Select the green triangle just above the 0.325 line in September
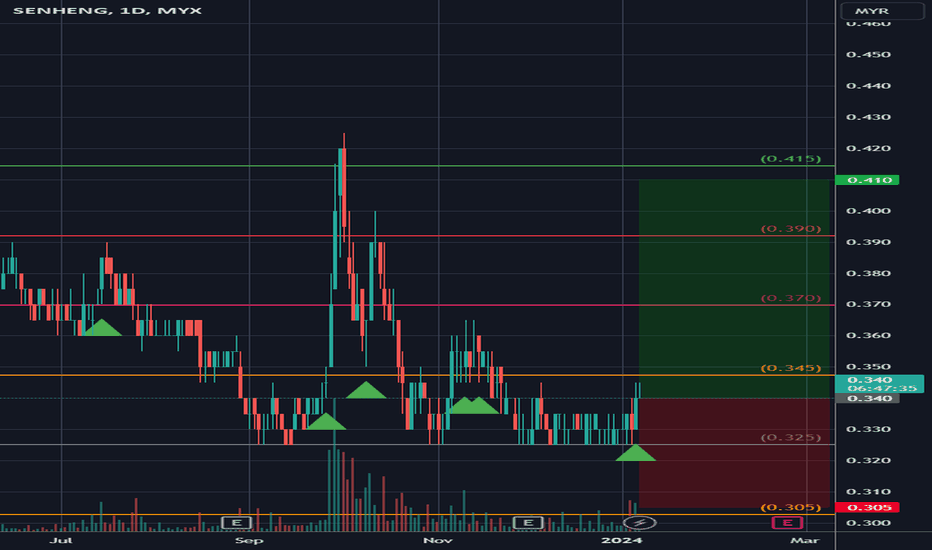Viewport: 932px width, 550px height. point(325,421)
